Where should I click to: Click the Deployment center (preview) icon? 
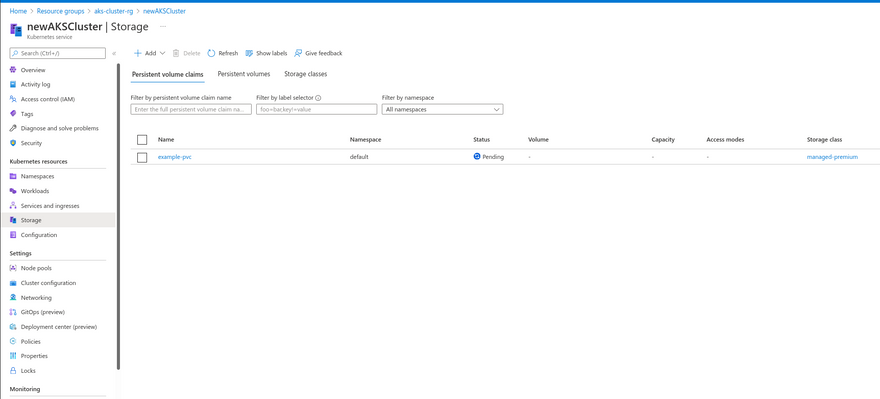[x=13, y=327]
